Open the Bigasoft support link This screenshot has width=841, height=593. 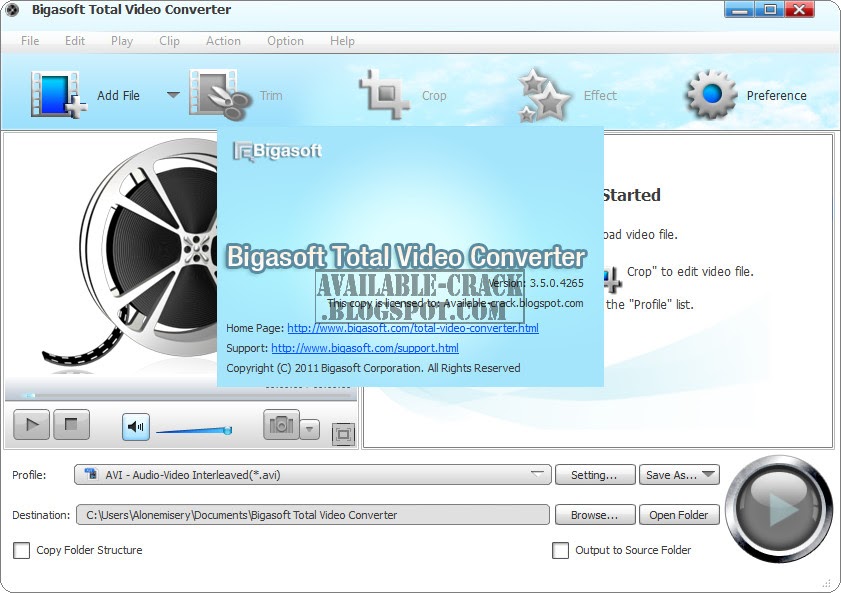click(365, 348)
